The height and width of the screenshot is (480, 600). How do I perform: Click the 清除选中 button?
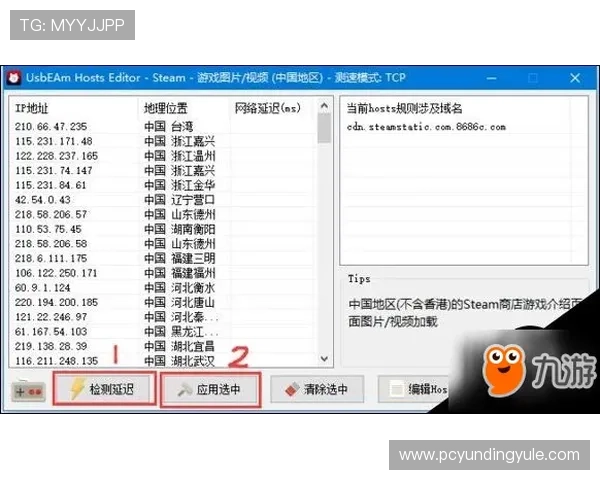coord(317,389)
